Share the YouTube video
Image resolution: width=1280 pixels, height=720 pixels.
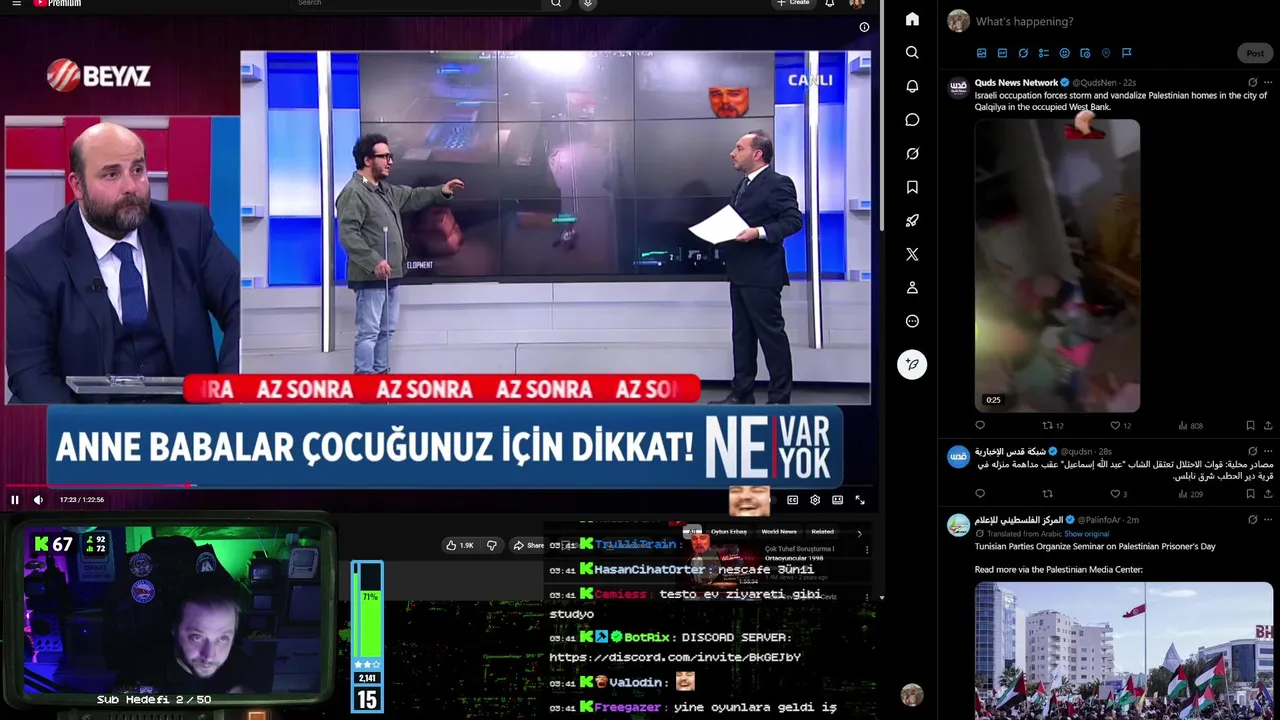528,545
